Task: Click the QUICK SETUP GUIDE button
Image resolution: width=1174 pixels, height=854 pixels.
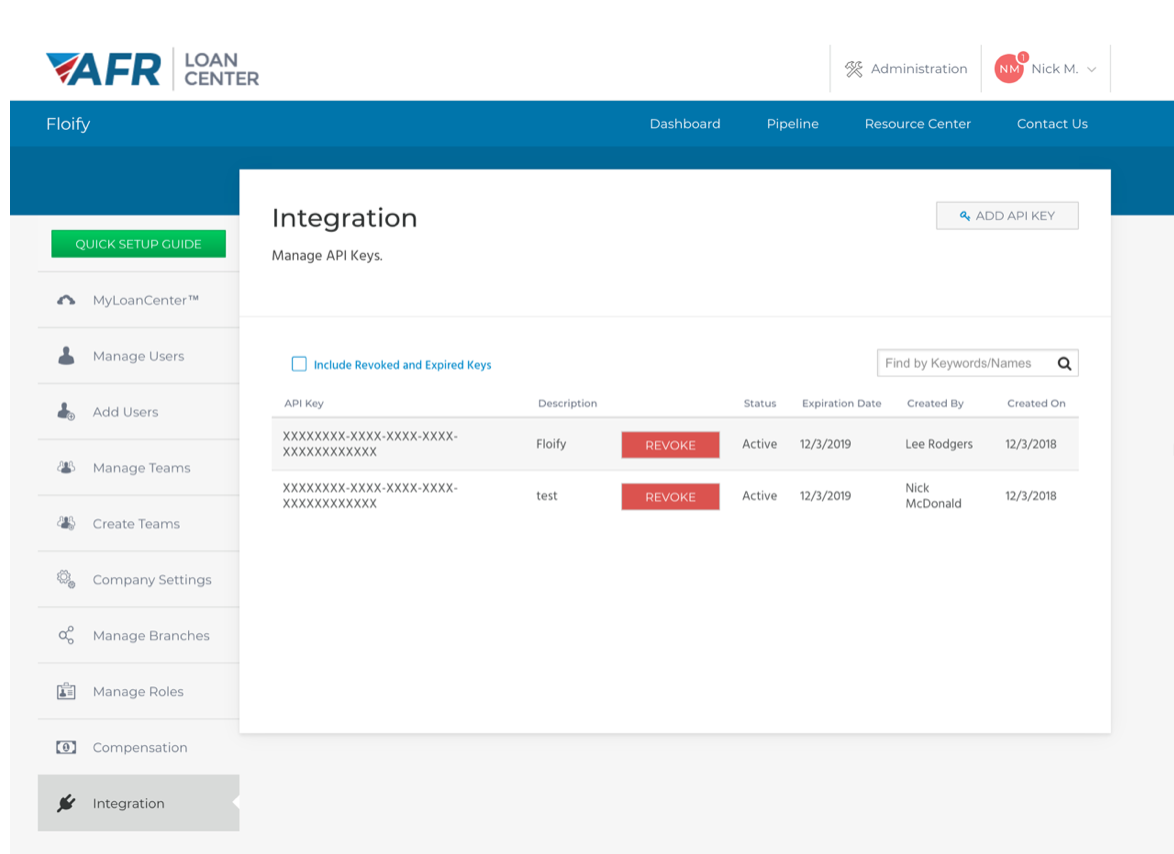Action: click(138, 244)
